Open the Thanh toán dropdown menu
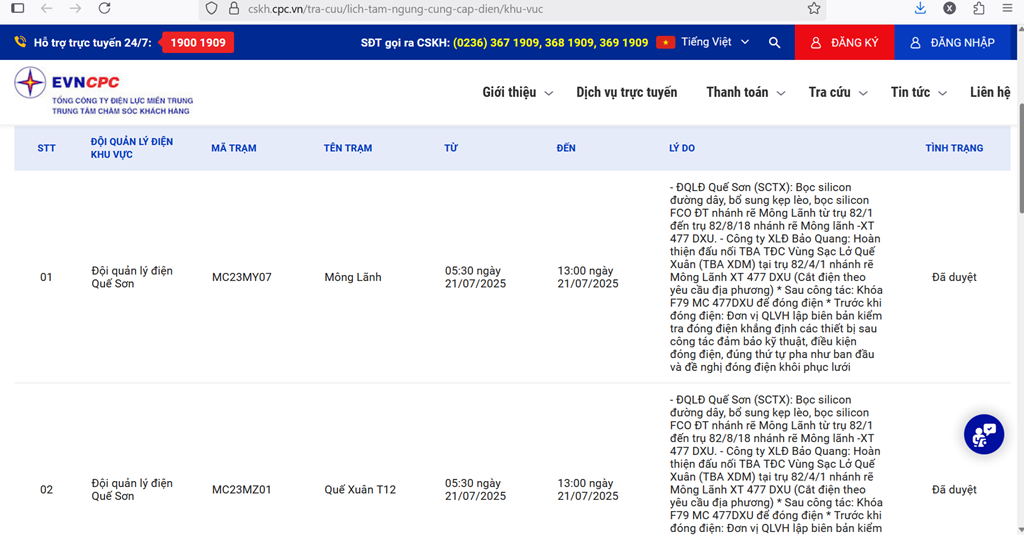Image resolution: width=1024 pixels, height=540 pixels. 745,92
